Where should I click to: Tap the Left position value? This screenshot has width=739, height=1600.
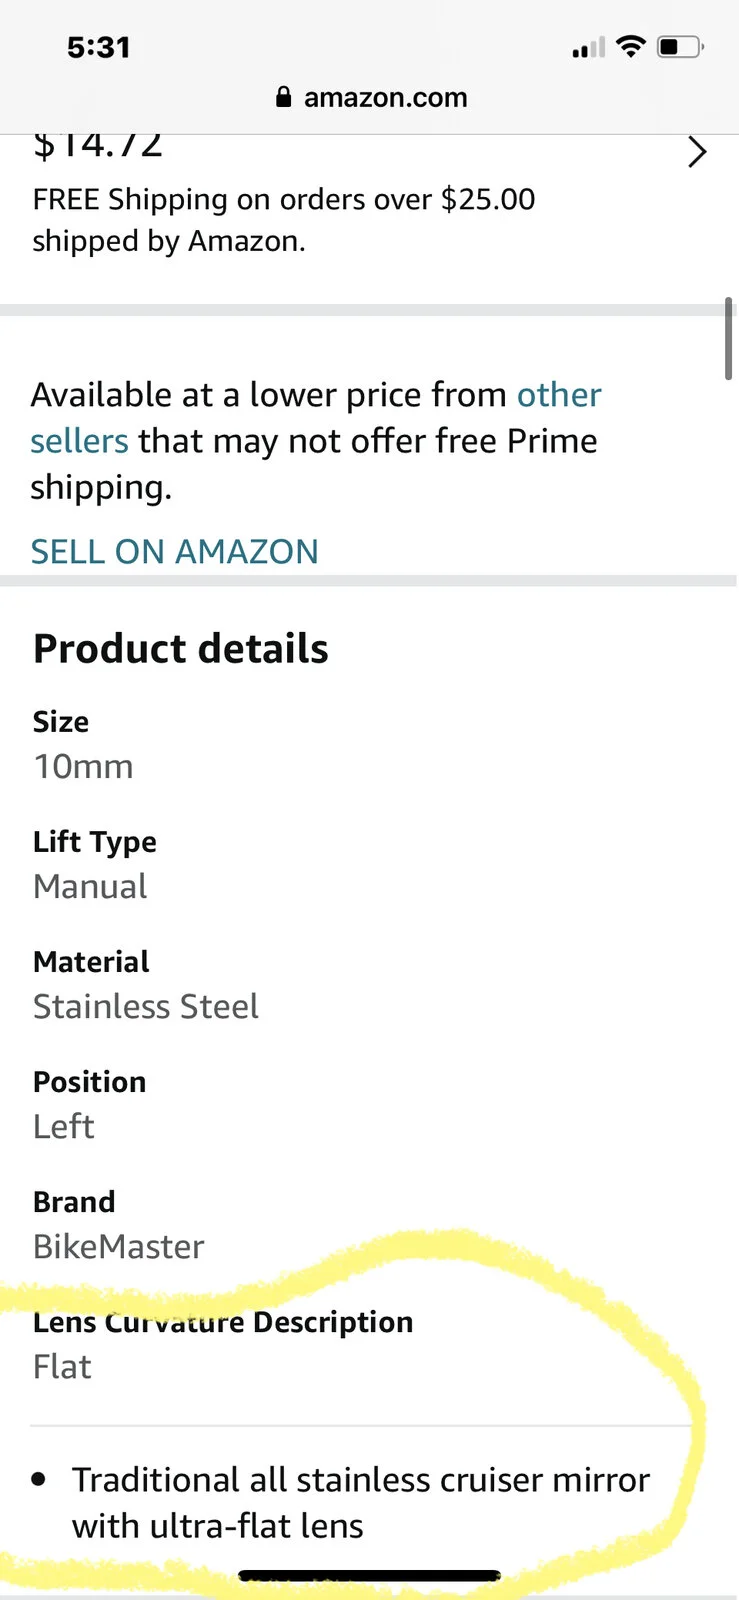coord(63,1127)
